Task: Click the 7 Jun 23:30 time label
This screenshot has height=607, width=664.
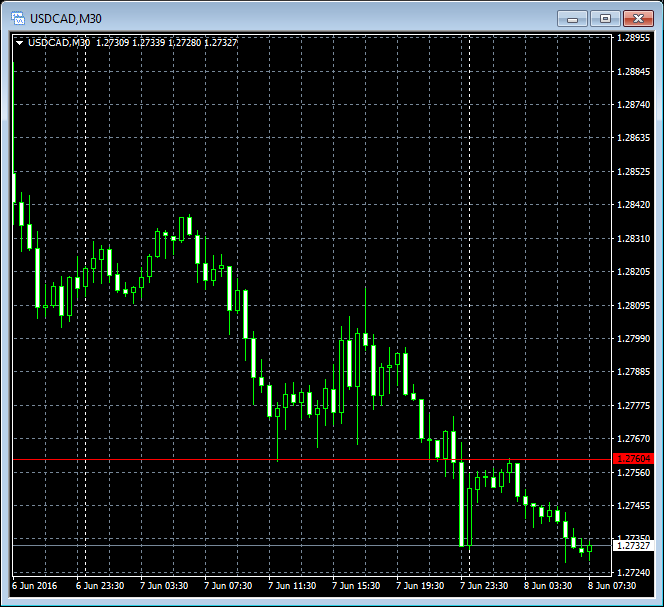Action: point(484,585)
